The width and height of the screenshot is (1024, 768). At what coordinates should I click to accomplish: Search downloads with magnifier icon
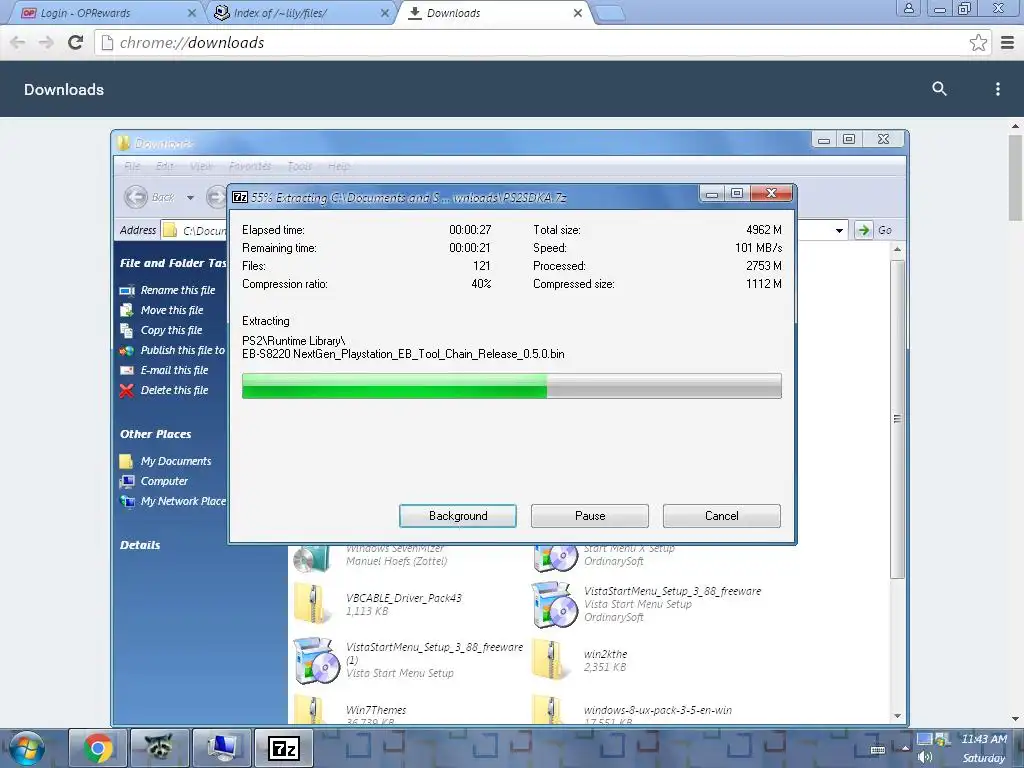[x=939, y=89]
